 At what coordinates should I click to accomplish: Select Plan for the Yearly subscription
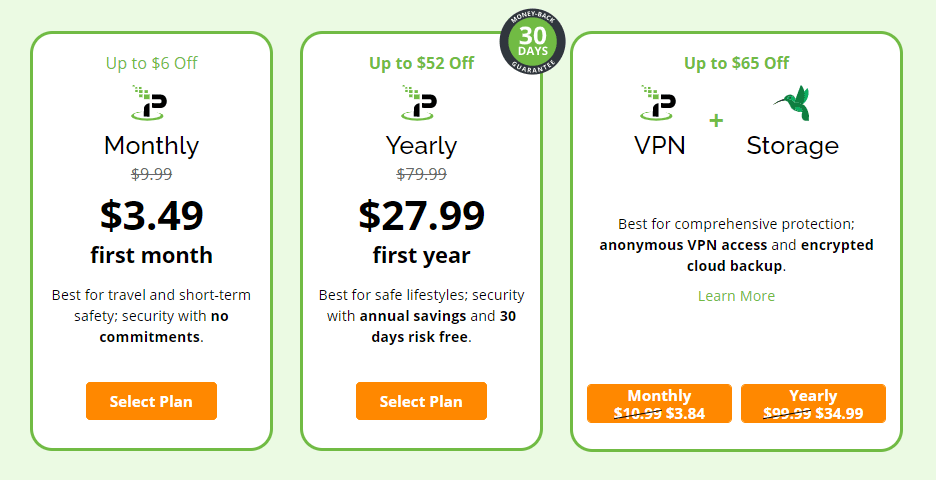pyautogui.click(x=421, y=401)
